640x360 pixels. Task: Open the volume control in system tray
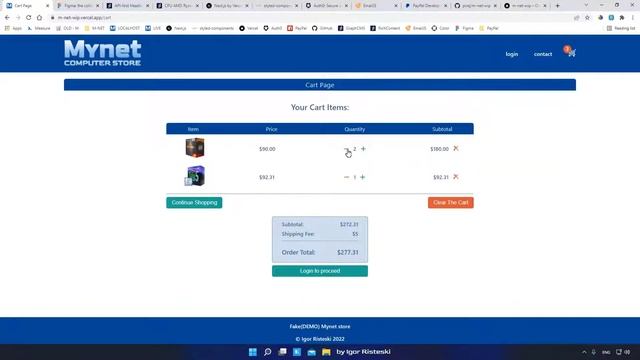point(627,352)
